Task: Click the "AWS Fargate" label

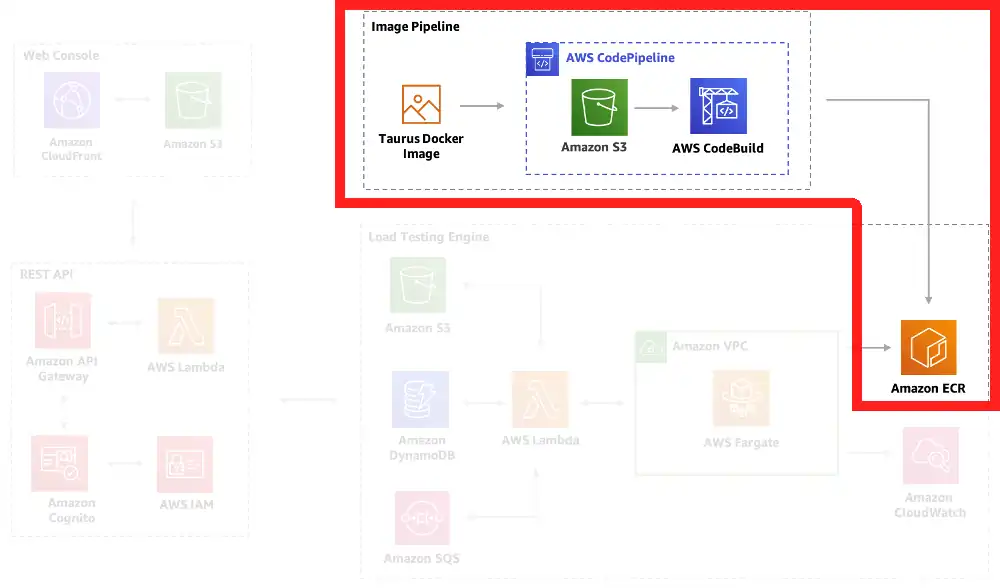Action: (741, 443)
